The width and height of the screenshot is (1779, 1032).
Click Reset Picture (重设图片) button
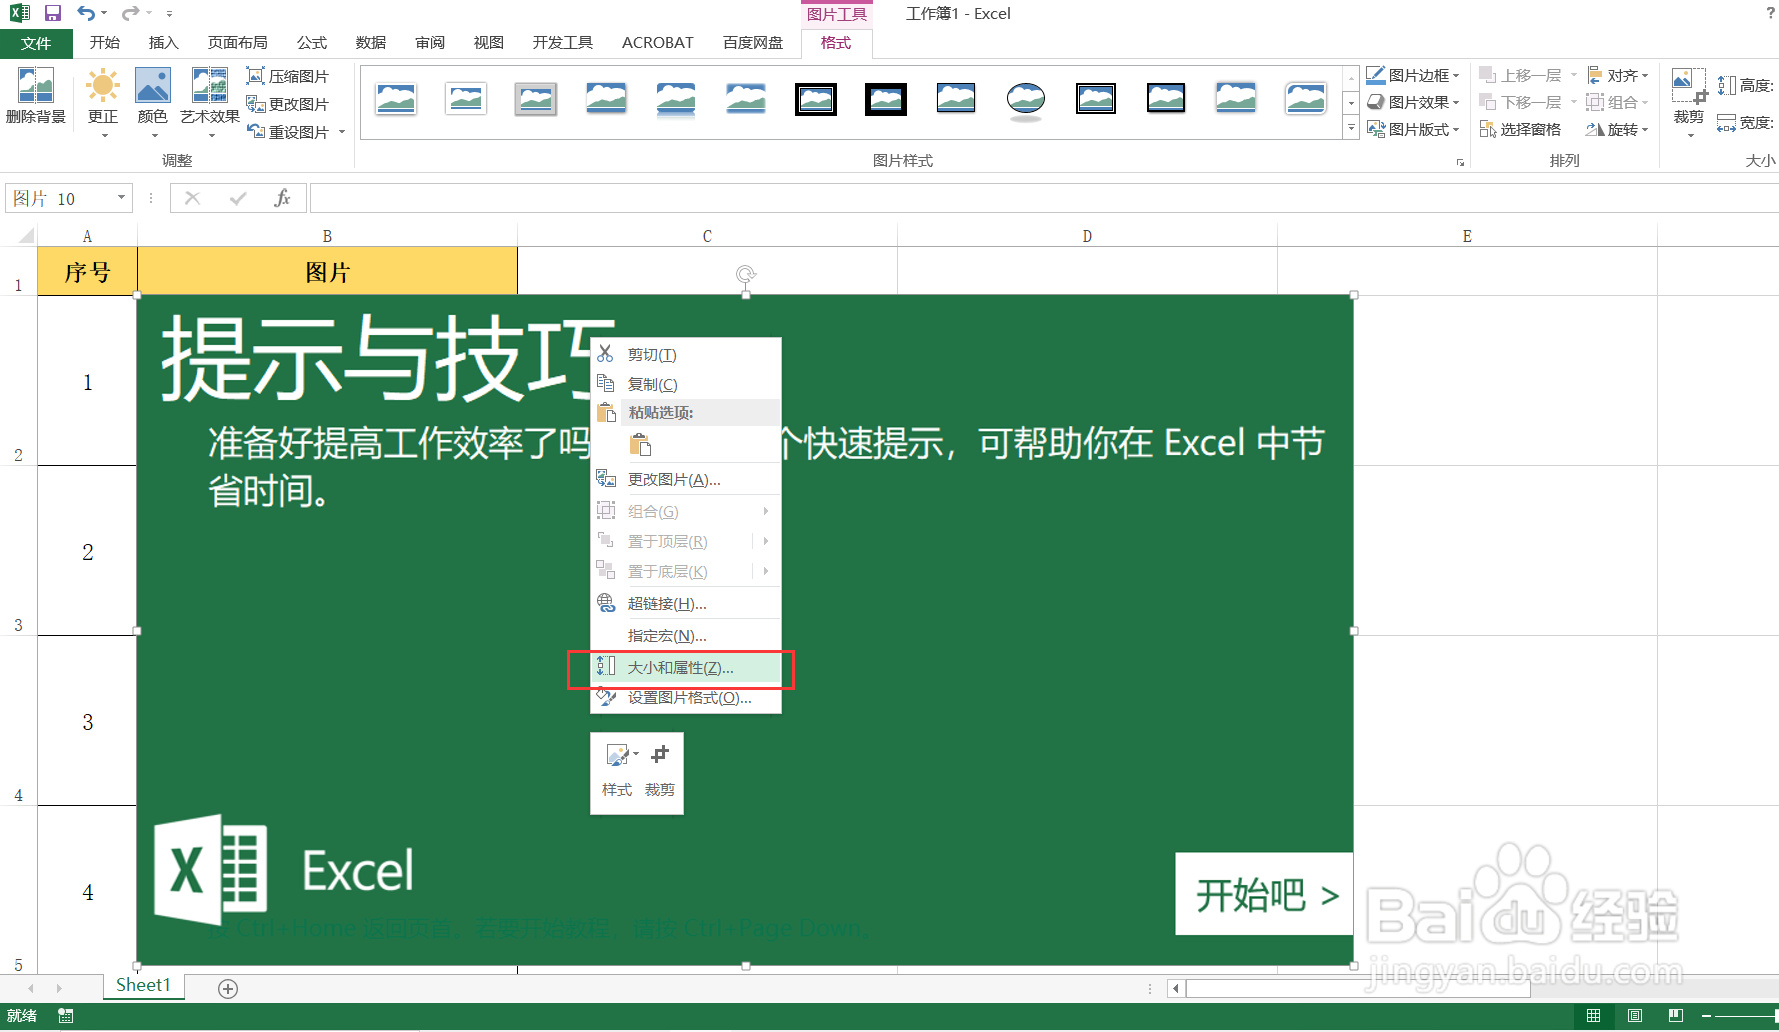point(288,132)
